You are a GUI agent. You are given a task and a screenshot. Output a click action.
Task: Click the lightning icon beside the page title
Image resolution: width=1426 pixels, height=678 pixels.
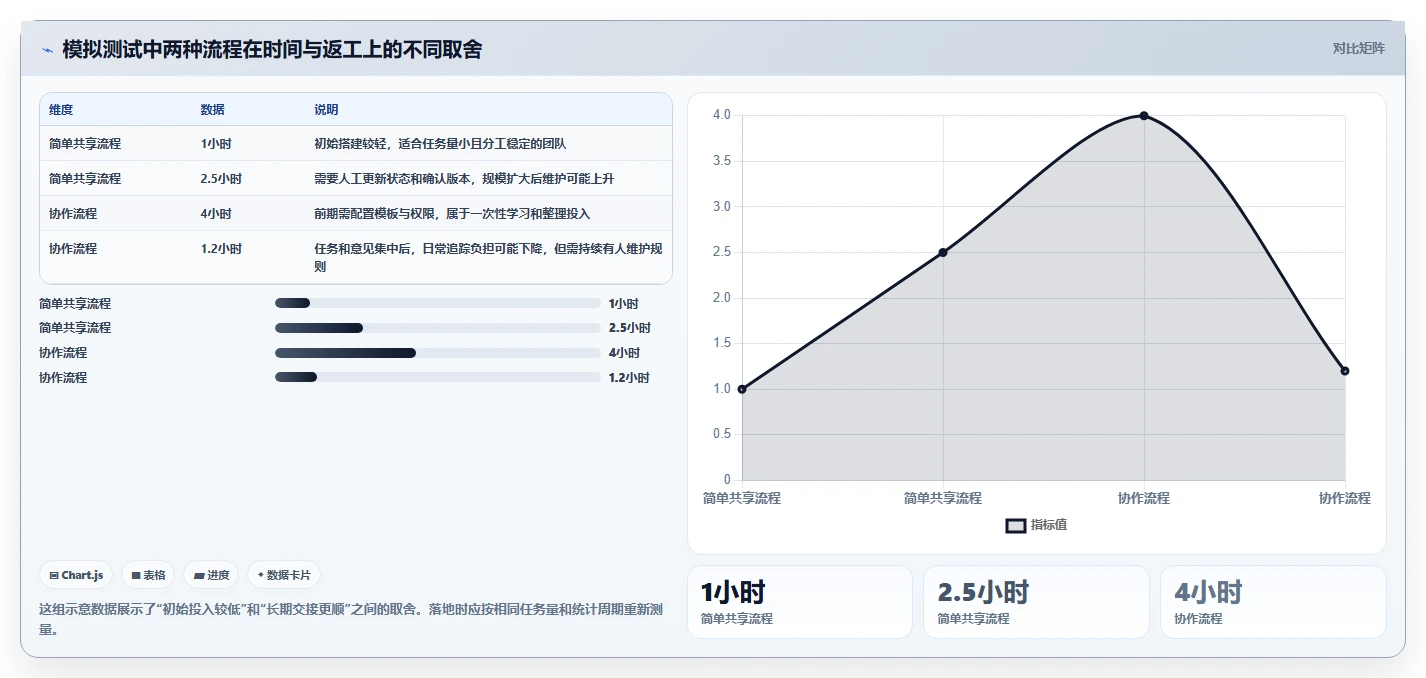47,50
